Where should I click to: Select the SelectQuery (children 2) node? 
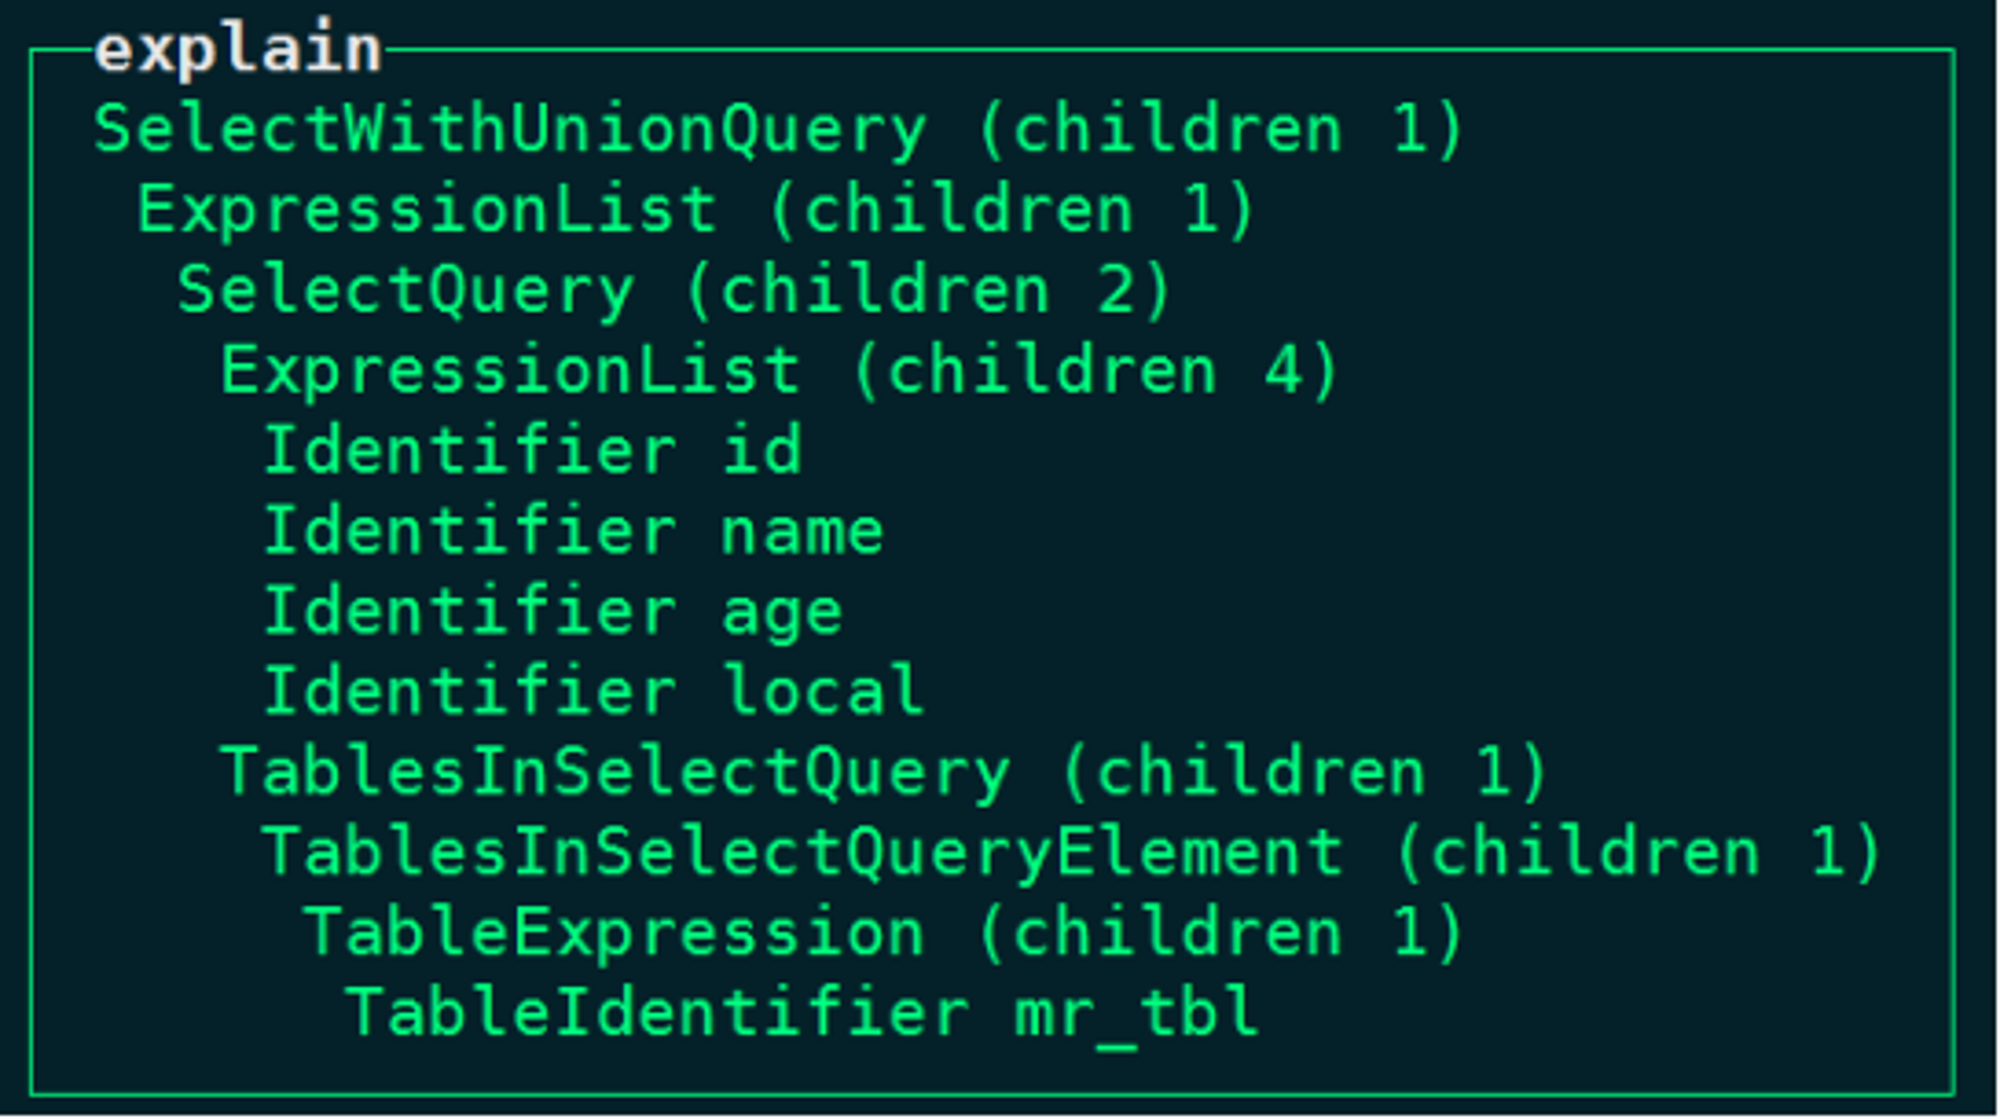click(x=675, y=291)
